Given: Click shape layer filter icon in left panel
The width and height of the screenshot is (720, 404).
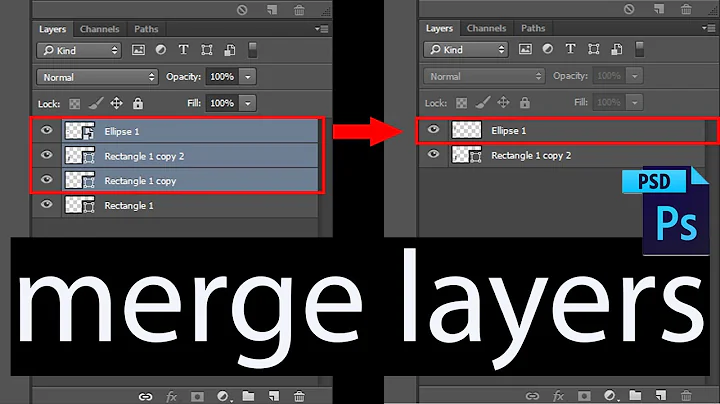Looking at the screenshot, I should (x=207, y=50).
